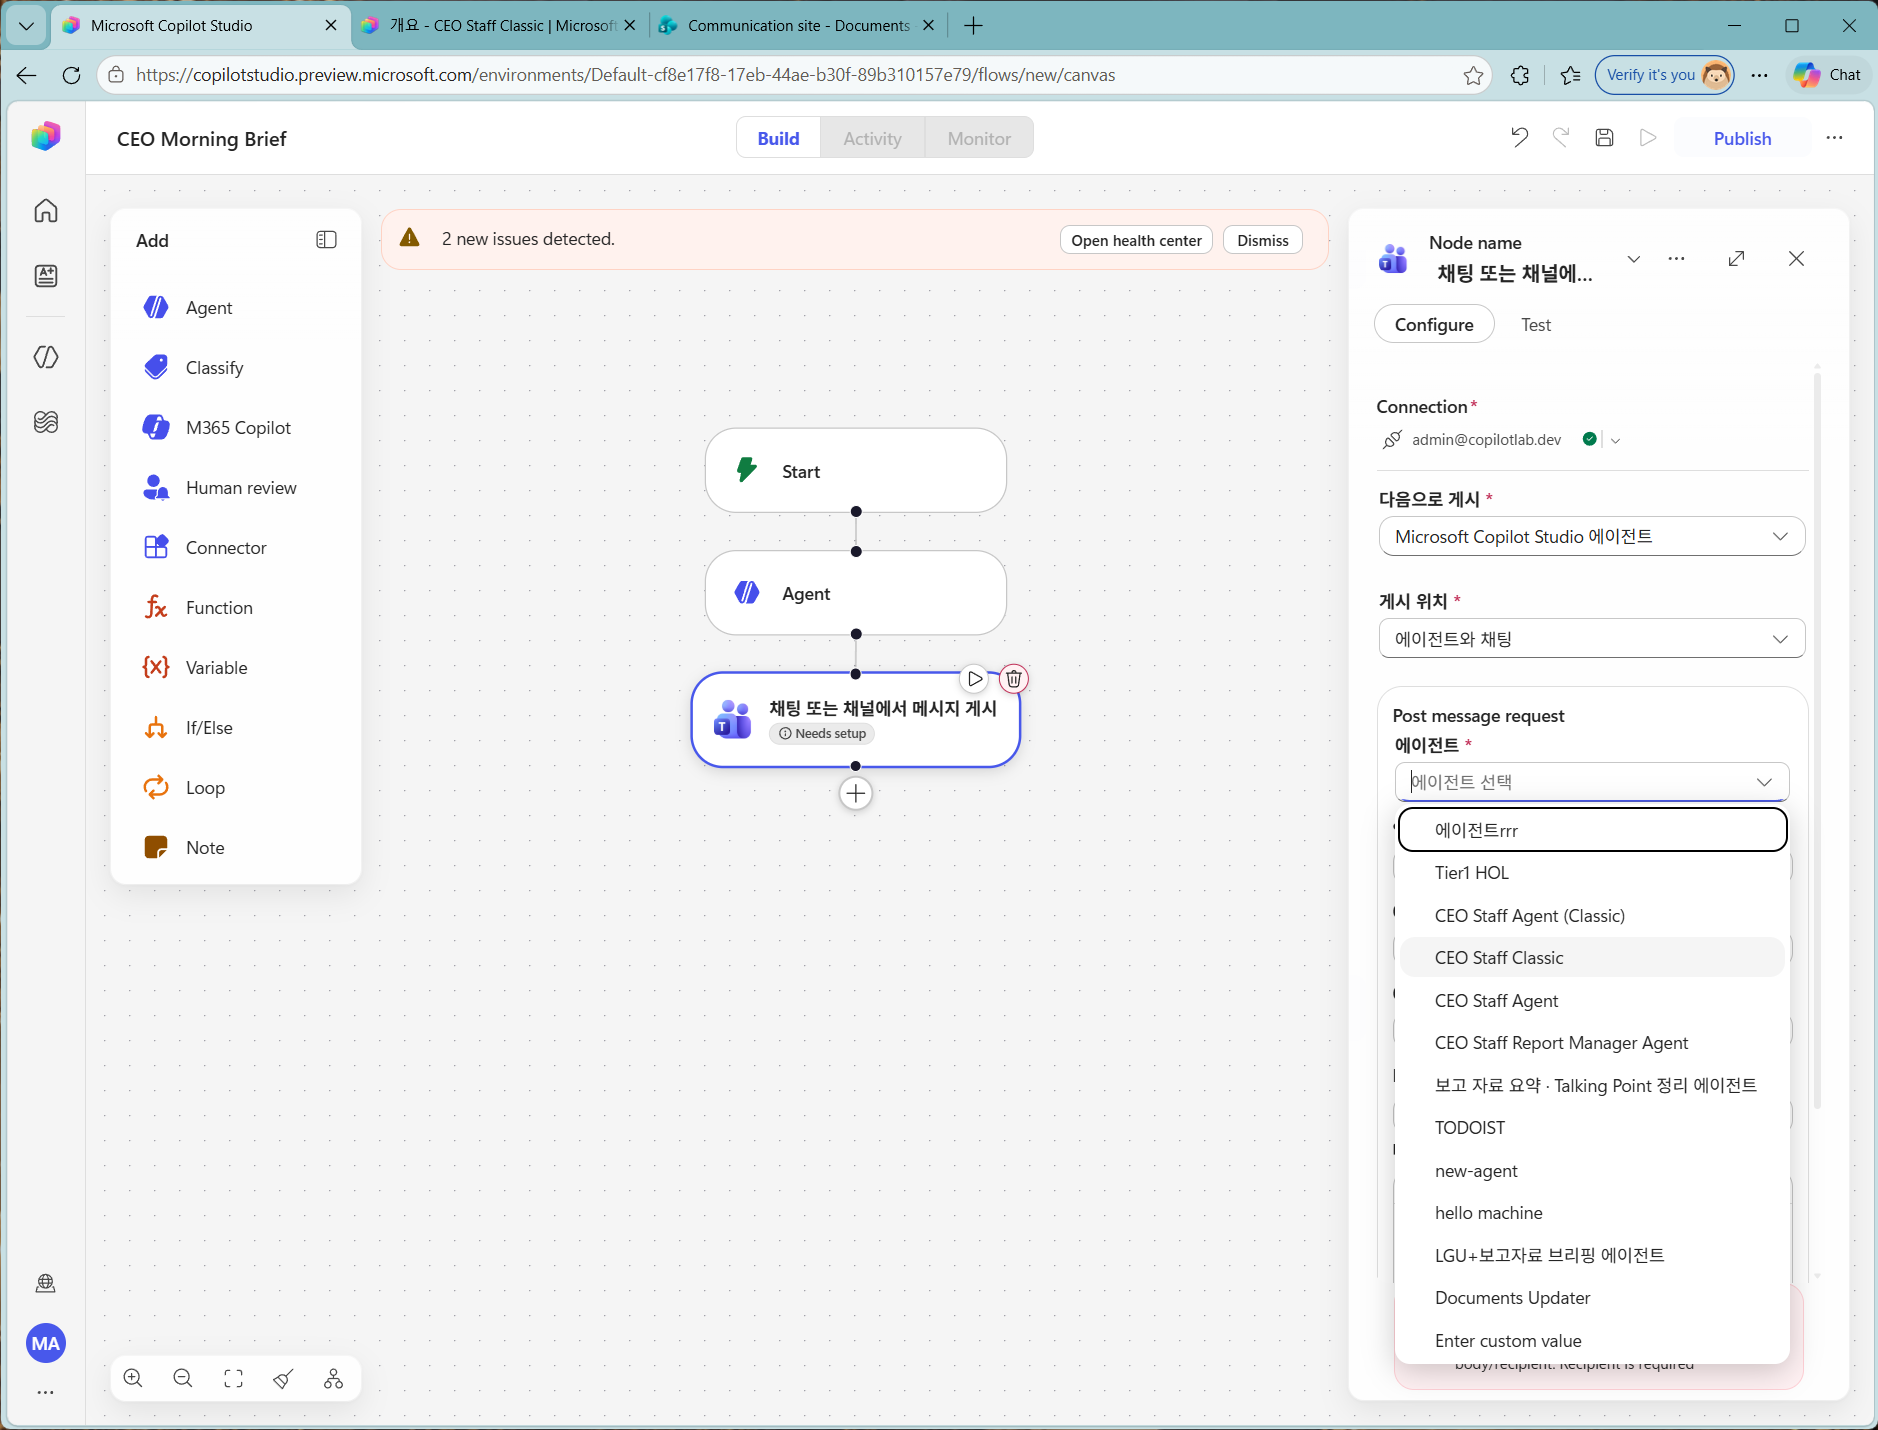The height and width of the screenshot is (1430, 1878).
Task: Switch to Communication site - Documents tab
Action: pyautogui.click(x=797, y=26)
